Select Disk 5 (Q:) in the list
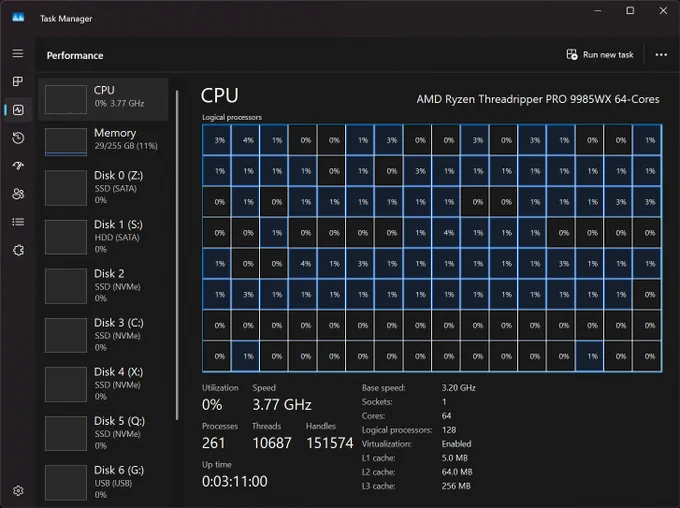This screenshot has height=508, width=680. point(105,433)
